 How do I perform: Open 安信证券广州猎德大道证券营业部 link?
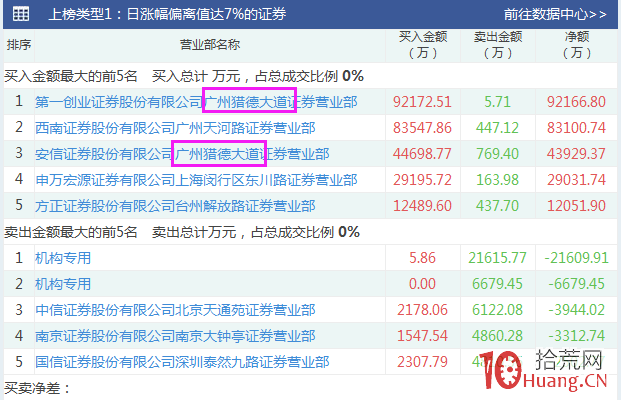[x=182, y=154]
